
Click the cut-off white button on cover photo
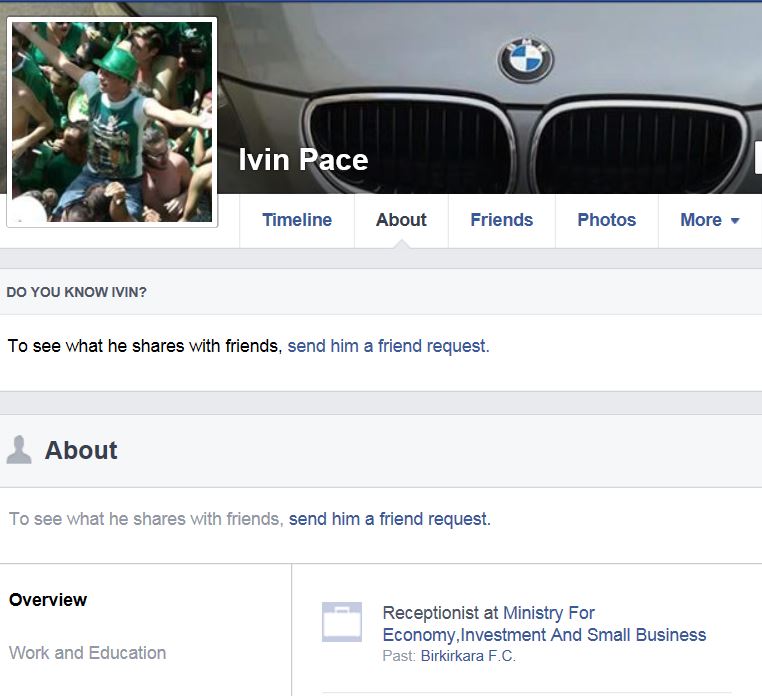coord(757,158)
